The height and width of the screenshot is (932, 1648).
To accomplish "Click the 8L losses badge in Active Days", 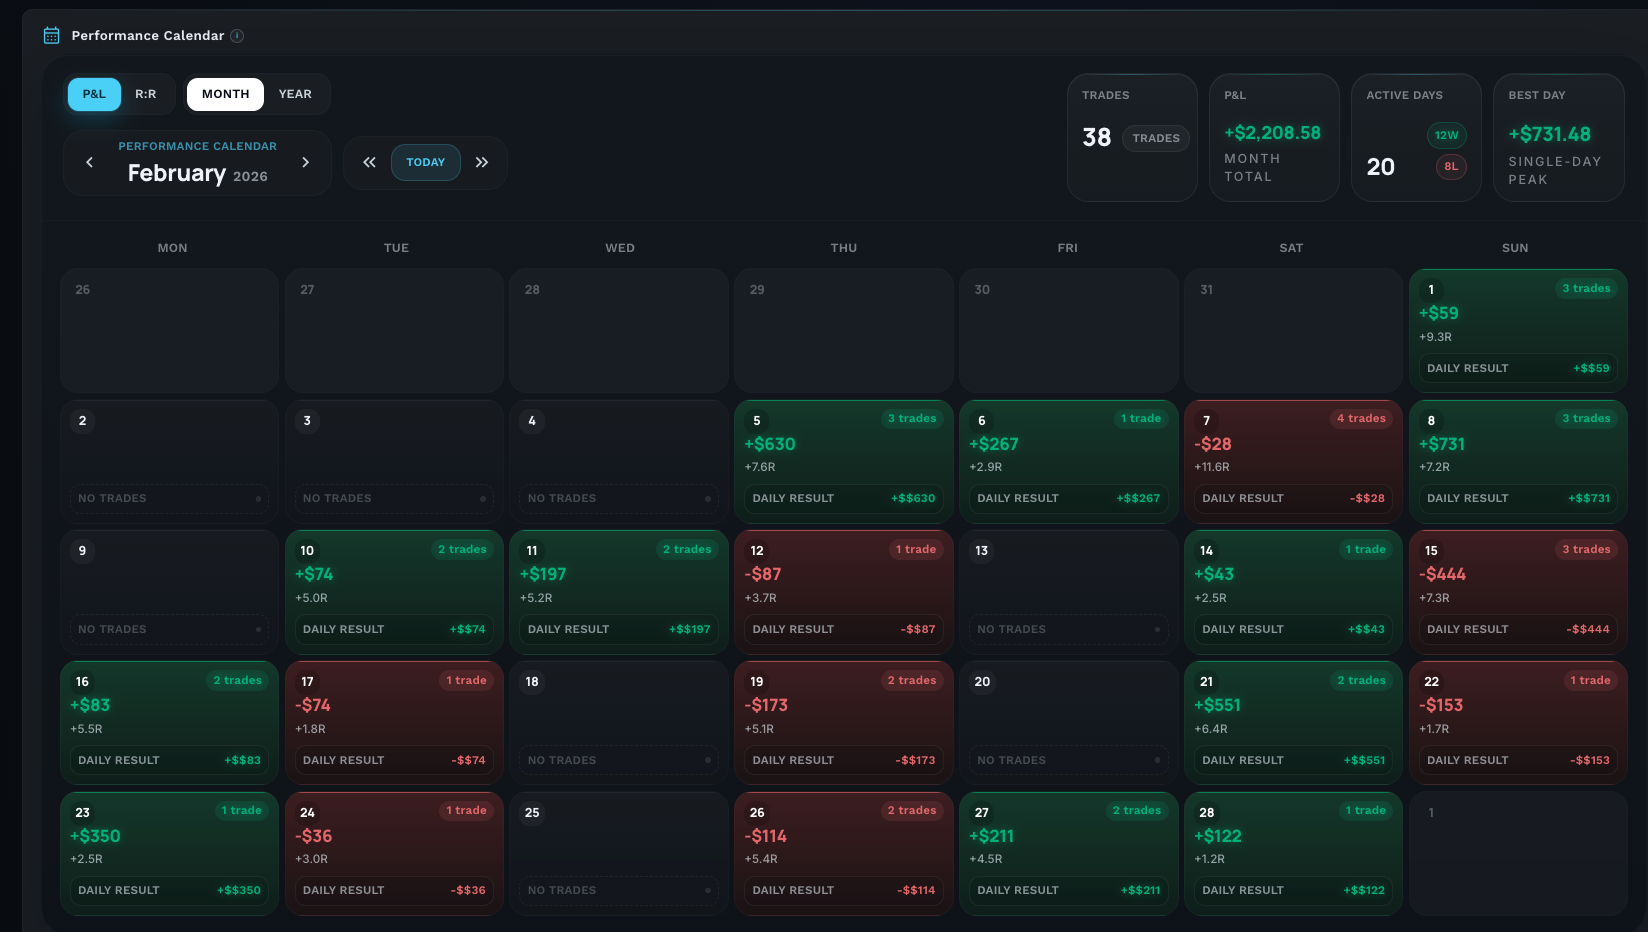I will pyautogui.click(x=1451, y=167).
